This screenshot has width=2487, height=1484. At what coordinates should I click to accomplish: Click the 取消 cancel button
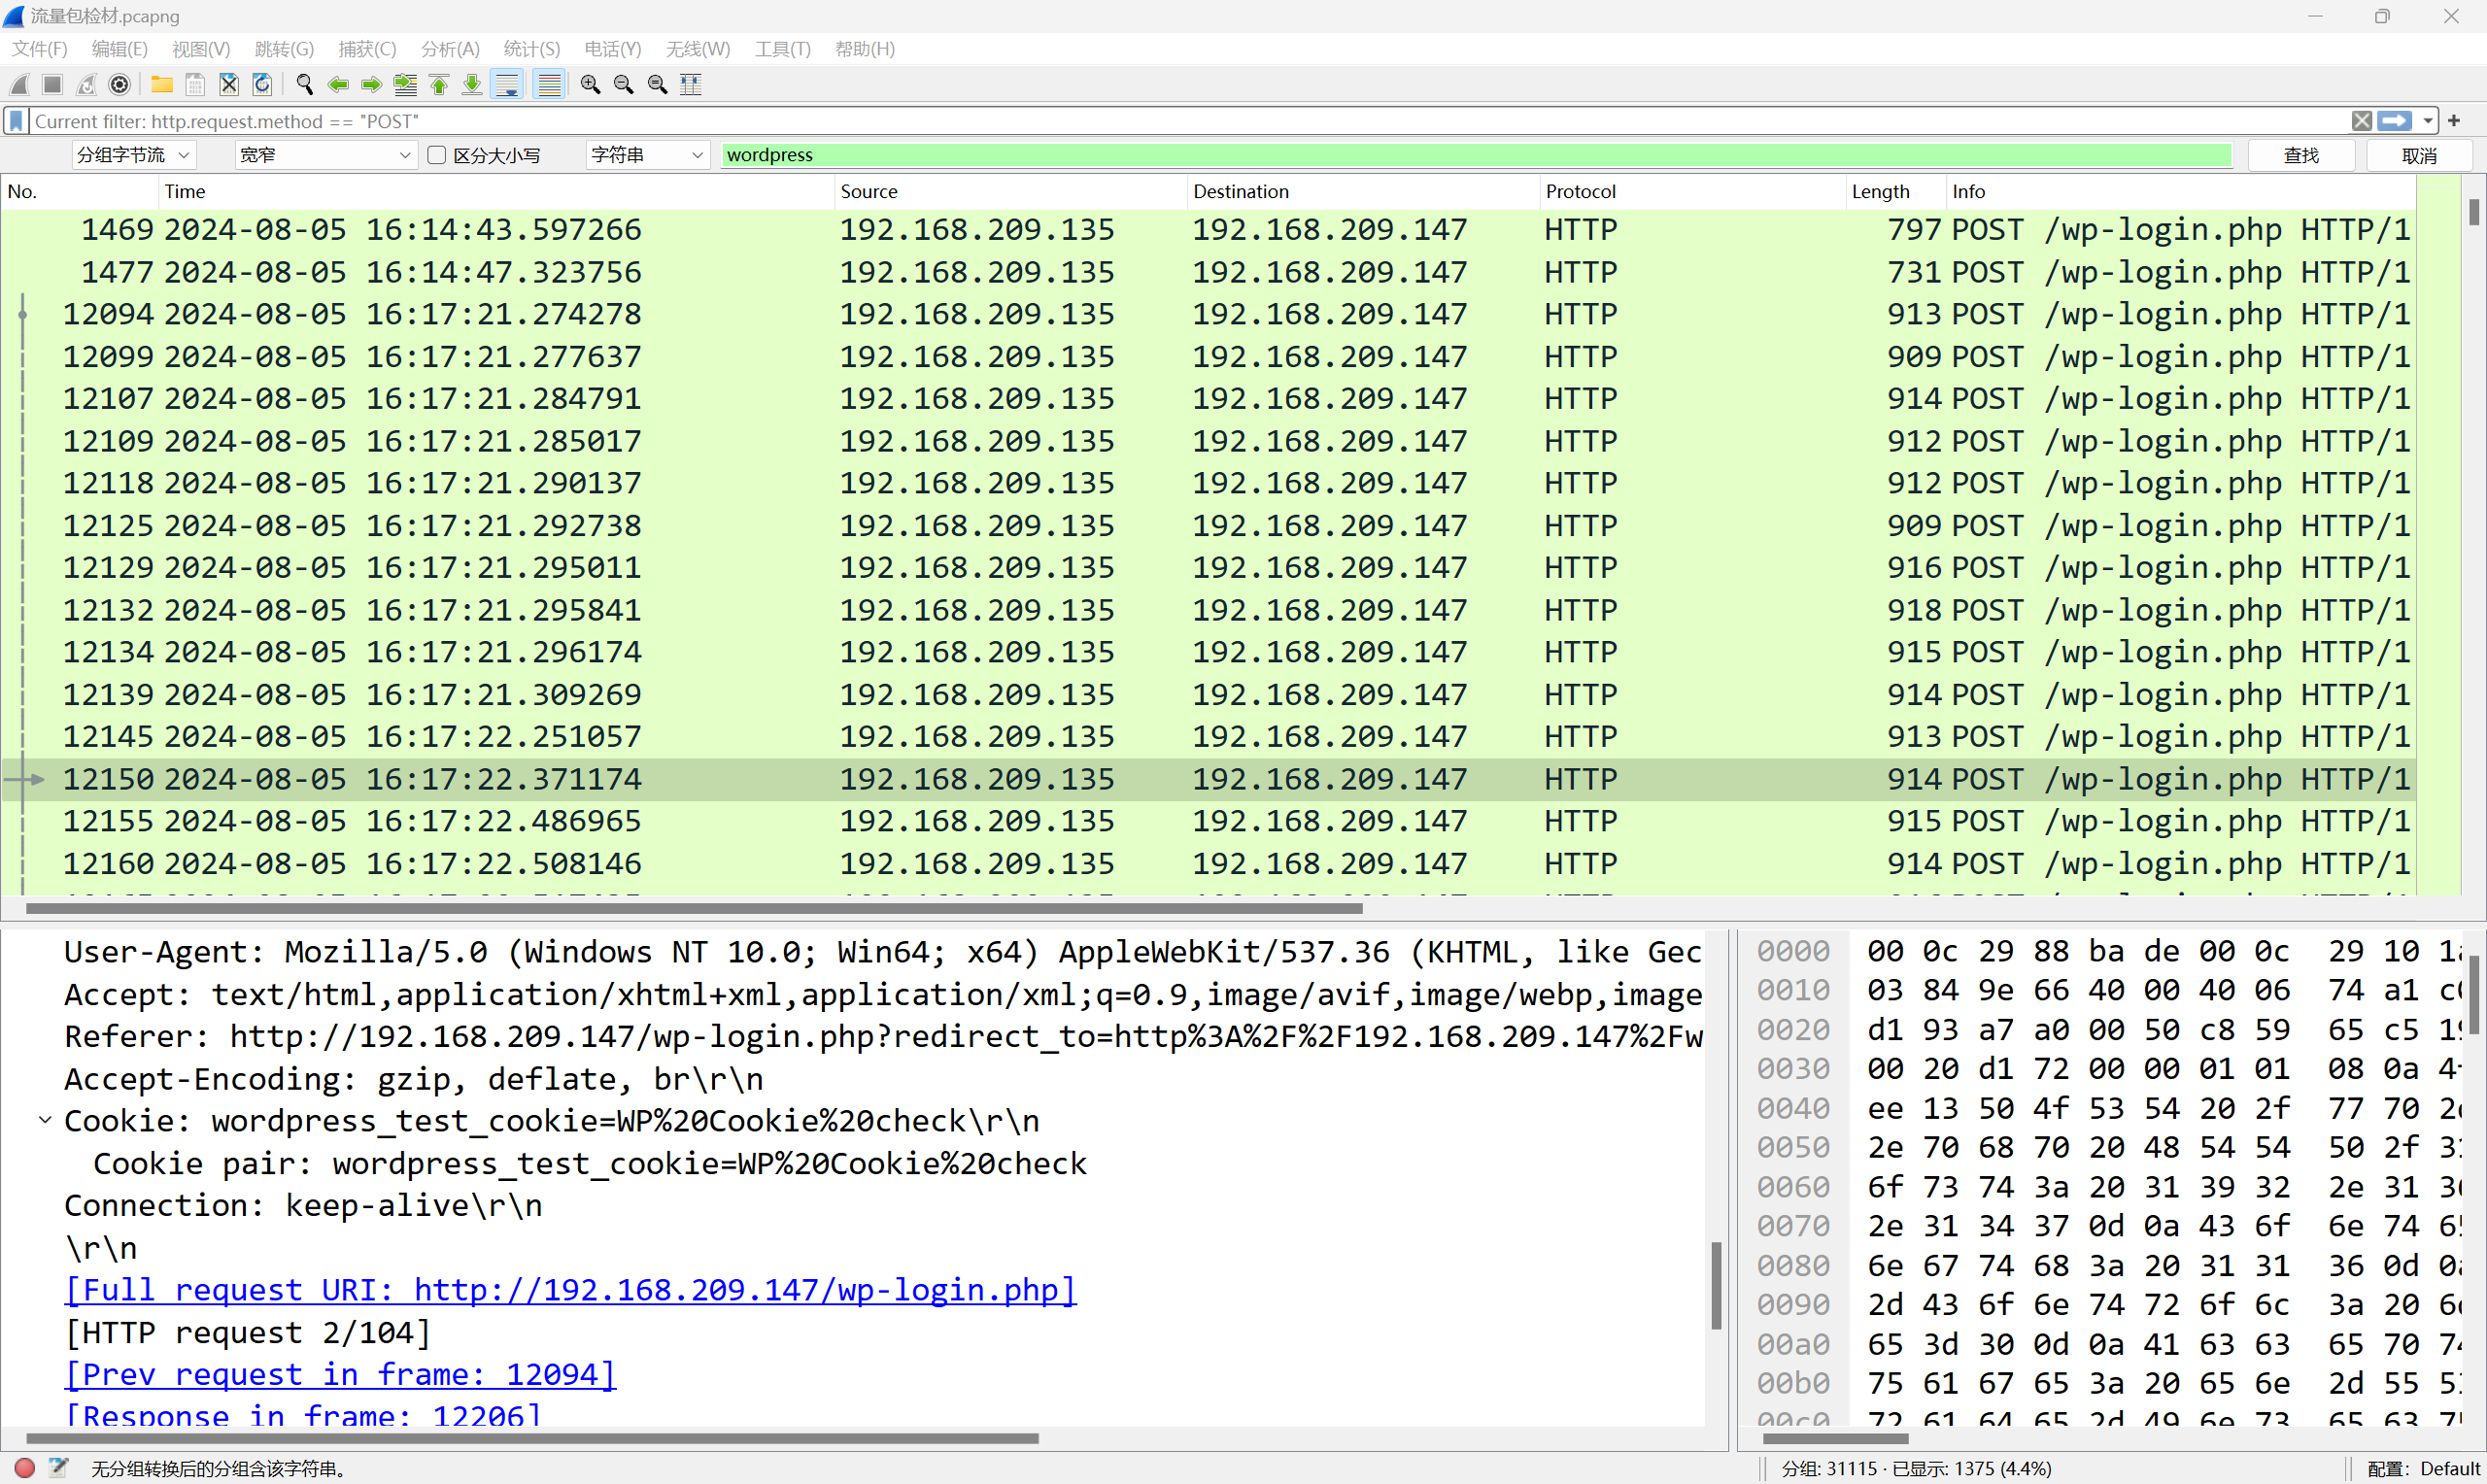pyautogui.click(x=2419, y=155)
